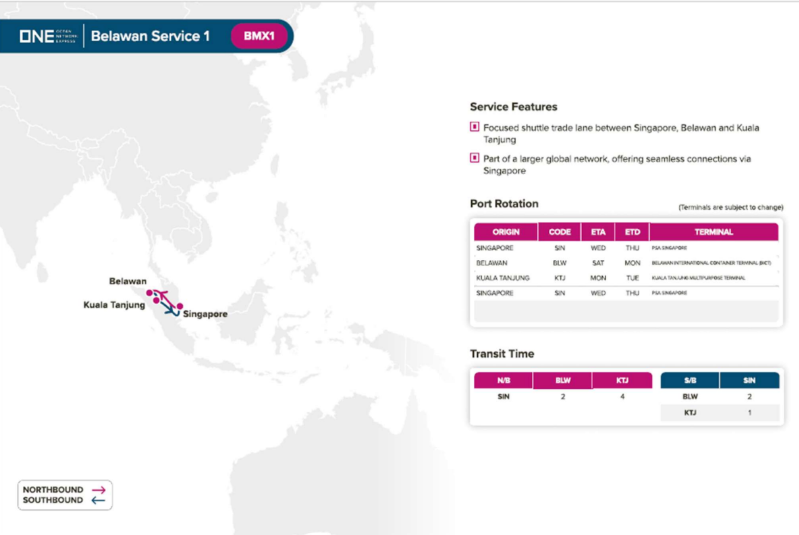Click the bullet icon beside 'Focused shuttle trade lane'
The width and height of the screenshot is (799, 535).
(x=474, y=127)
